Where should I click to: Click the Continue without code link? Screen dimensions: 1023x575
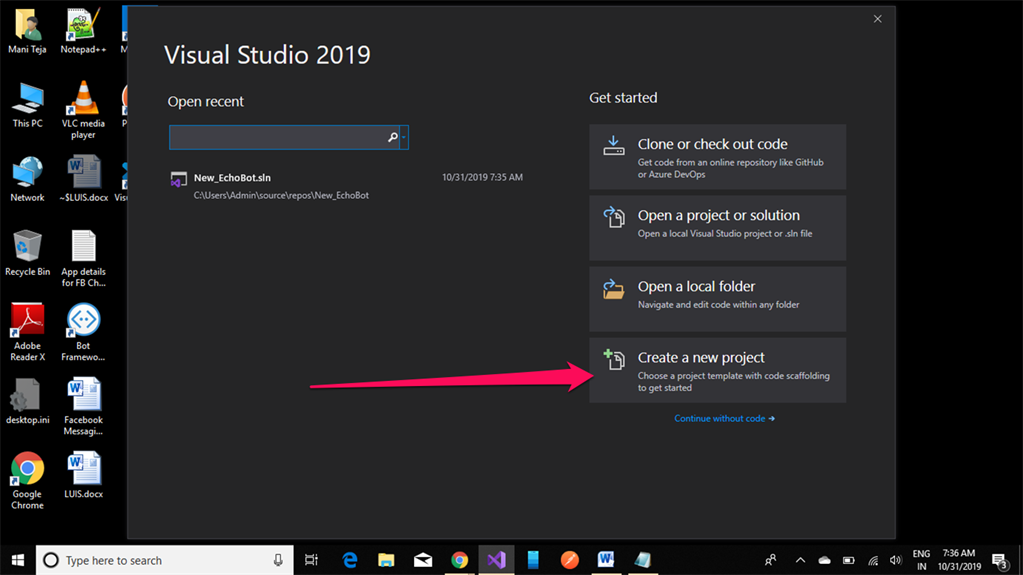point(724,419)
